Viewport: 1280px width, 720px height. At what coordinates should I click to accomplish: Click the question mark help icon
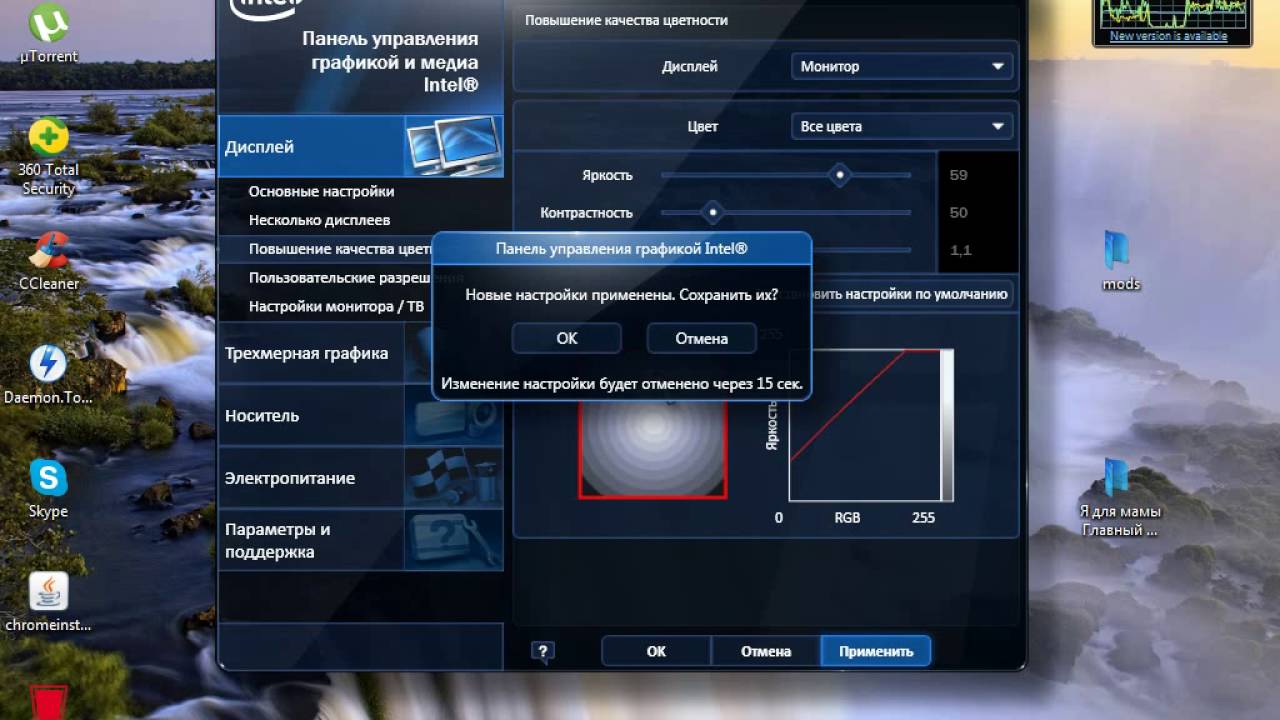pos(542,652)
